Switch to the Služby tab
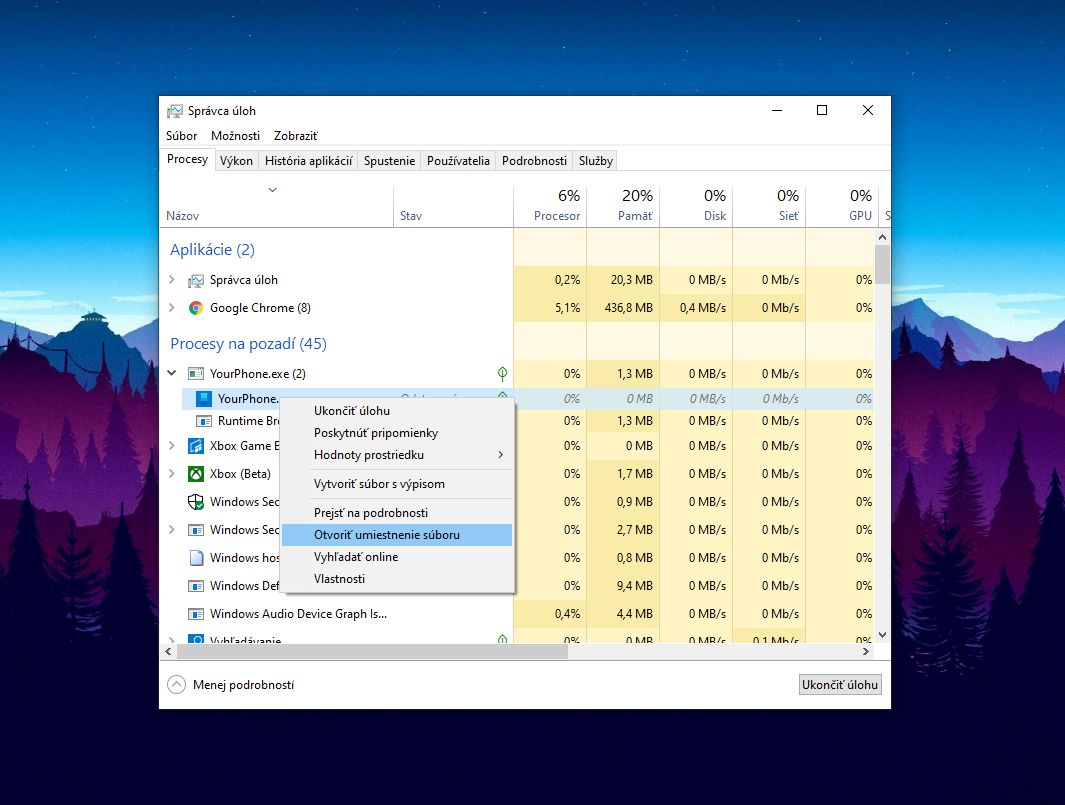Image resolution: width=1065 pixels, height=805 pixels. coord(596,161)
